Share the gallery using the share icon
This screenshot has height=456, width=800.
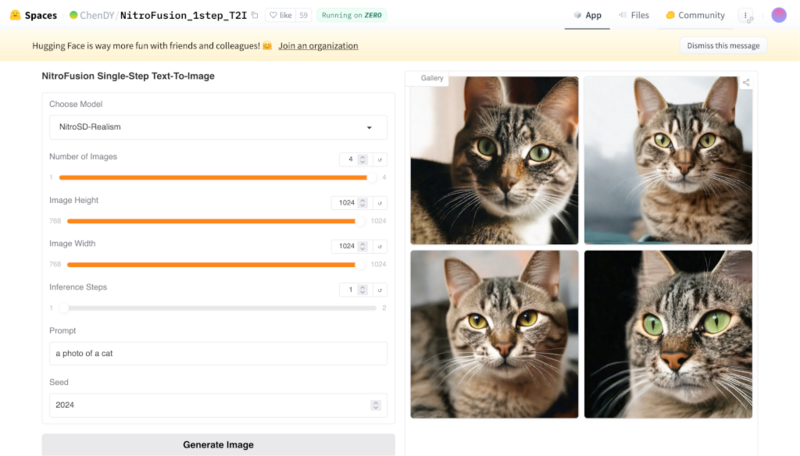point(746,82)
